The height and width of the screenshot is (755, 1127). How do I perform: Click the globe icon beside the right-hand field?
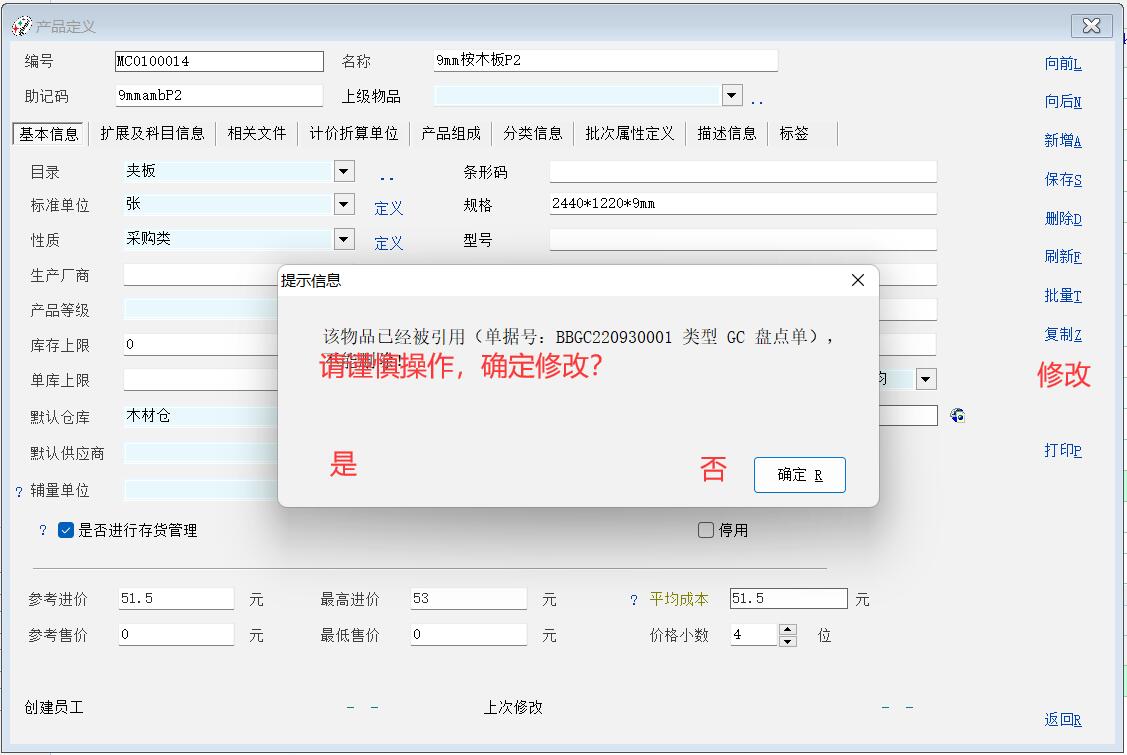point(957,415)
